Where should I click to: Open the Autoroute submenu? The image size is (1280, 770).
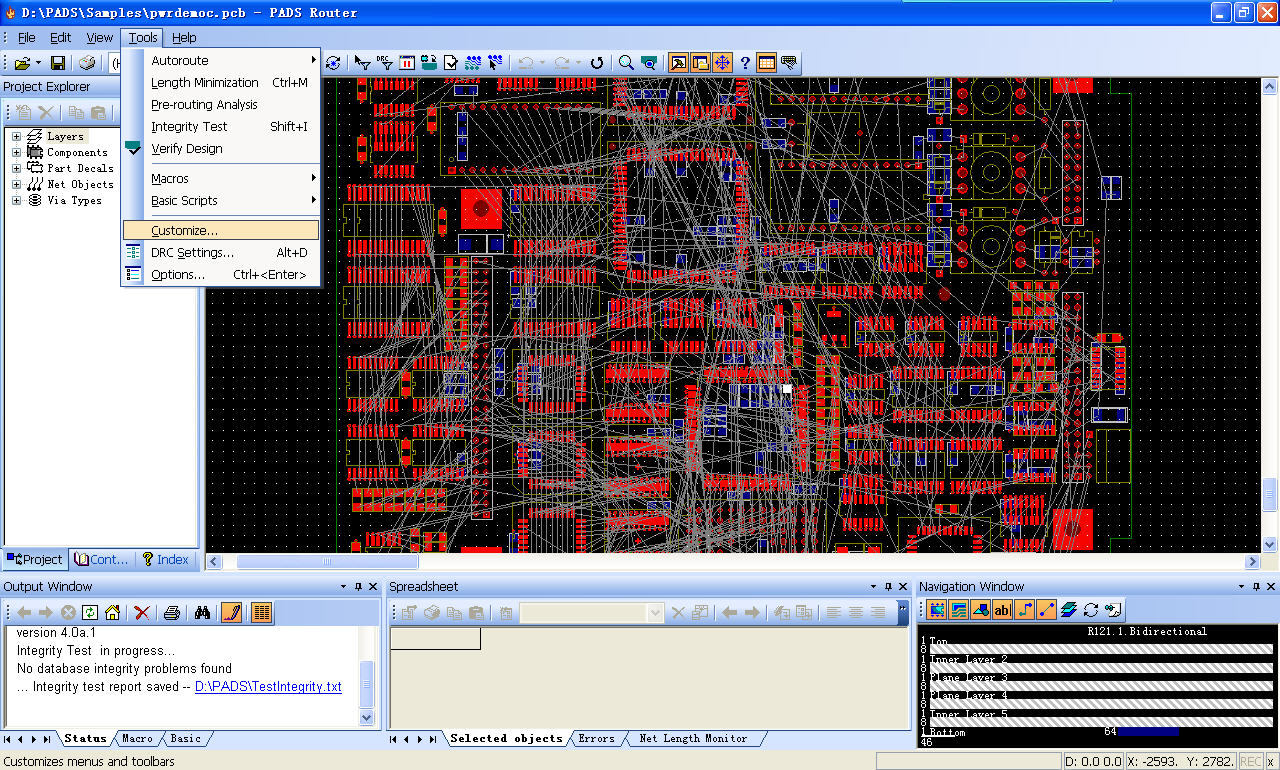tap(221, 61)
